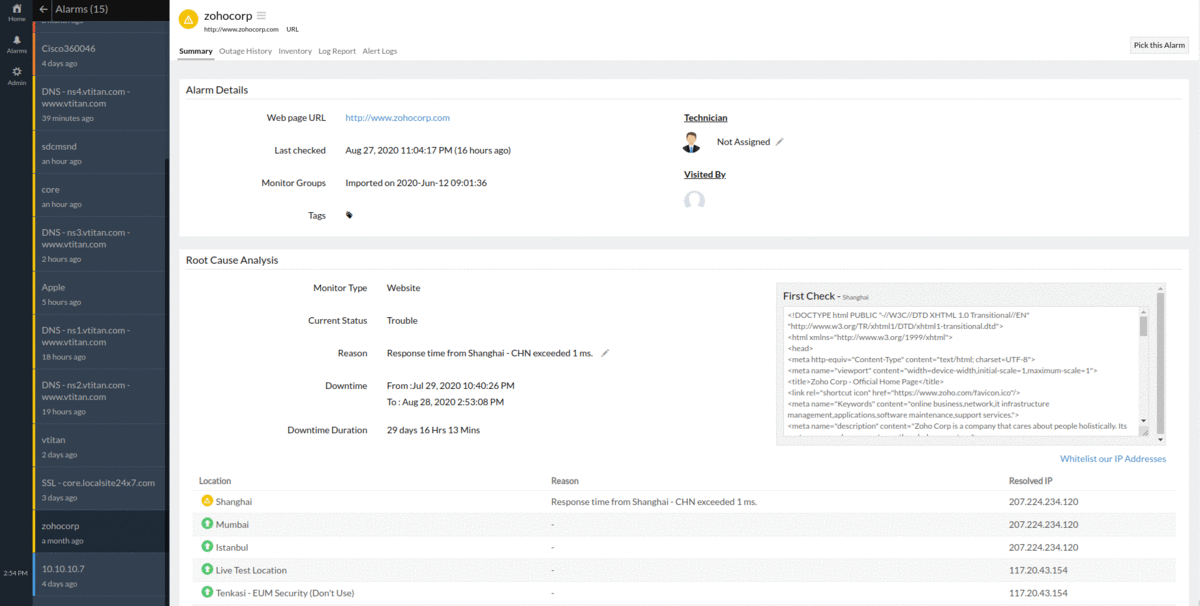Image resolution: width=1200 pixels, height=606 pixels.
Task: Click the Technician avatar icon
Action: [691, 143]
